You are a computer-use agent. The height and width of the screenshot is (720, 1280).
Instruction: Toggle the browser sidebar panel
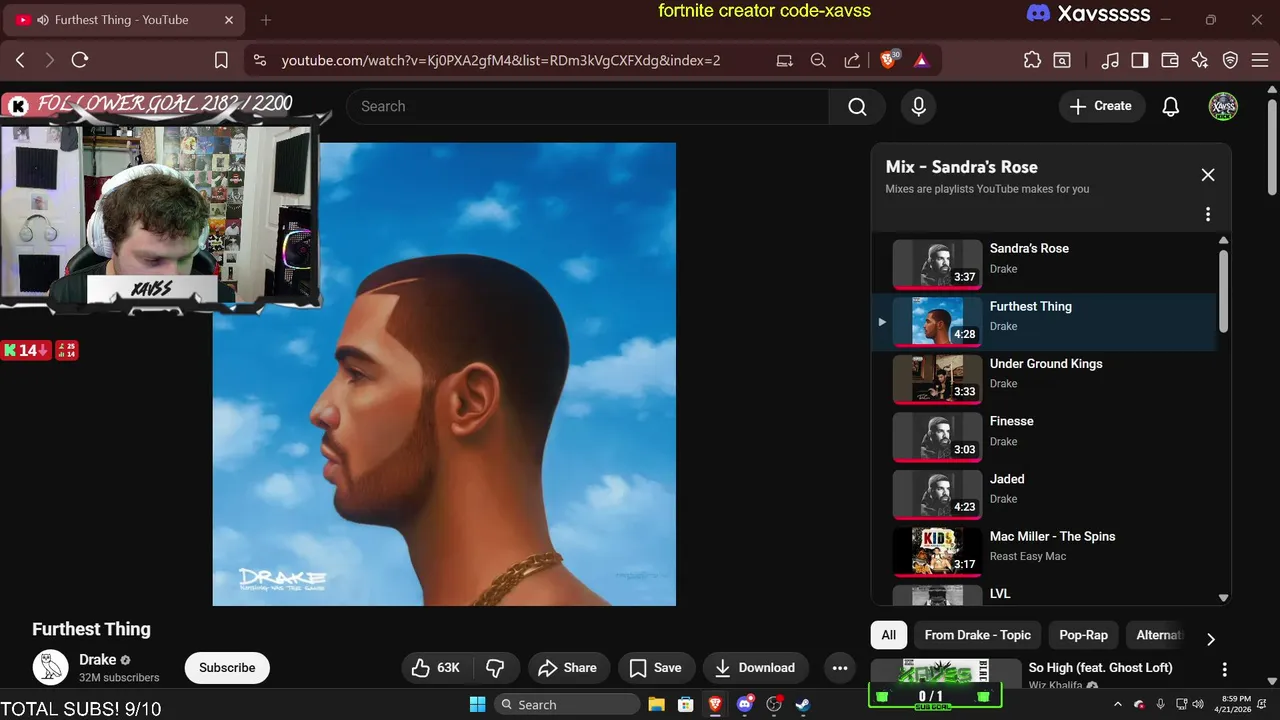coord(1140,60)
